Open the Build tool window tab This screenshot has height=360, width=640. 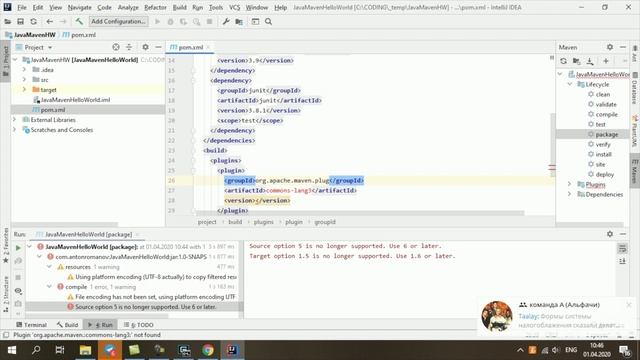[x=67, y=325]
